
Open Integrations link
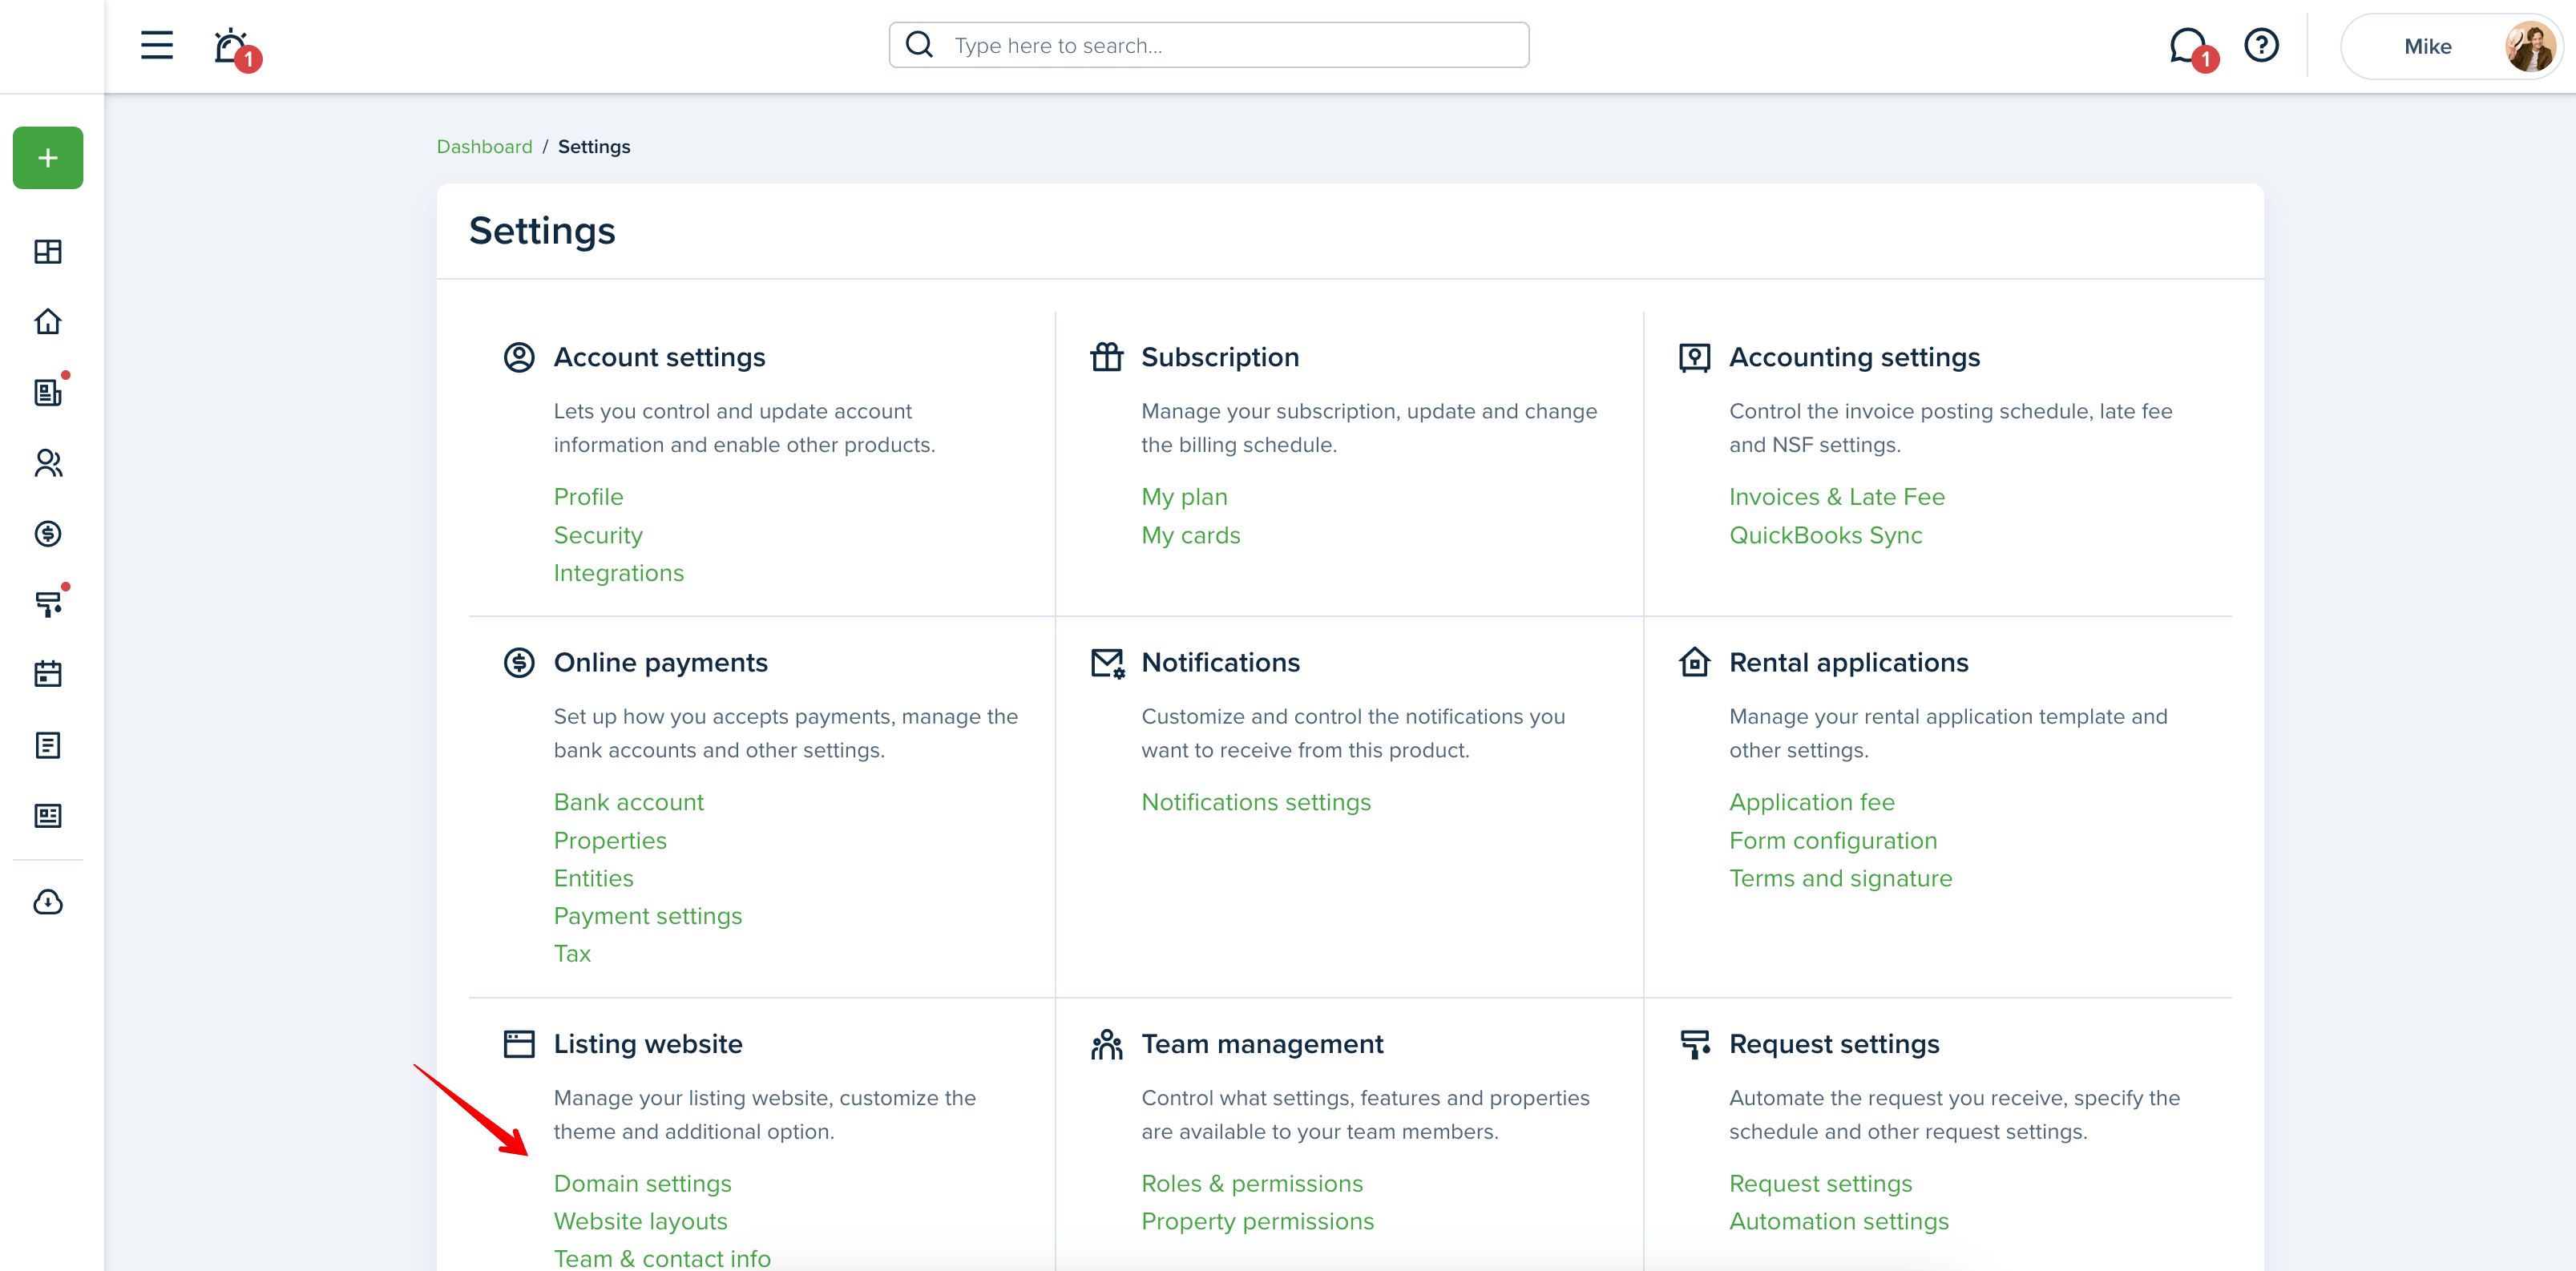point(619,574)
